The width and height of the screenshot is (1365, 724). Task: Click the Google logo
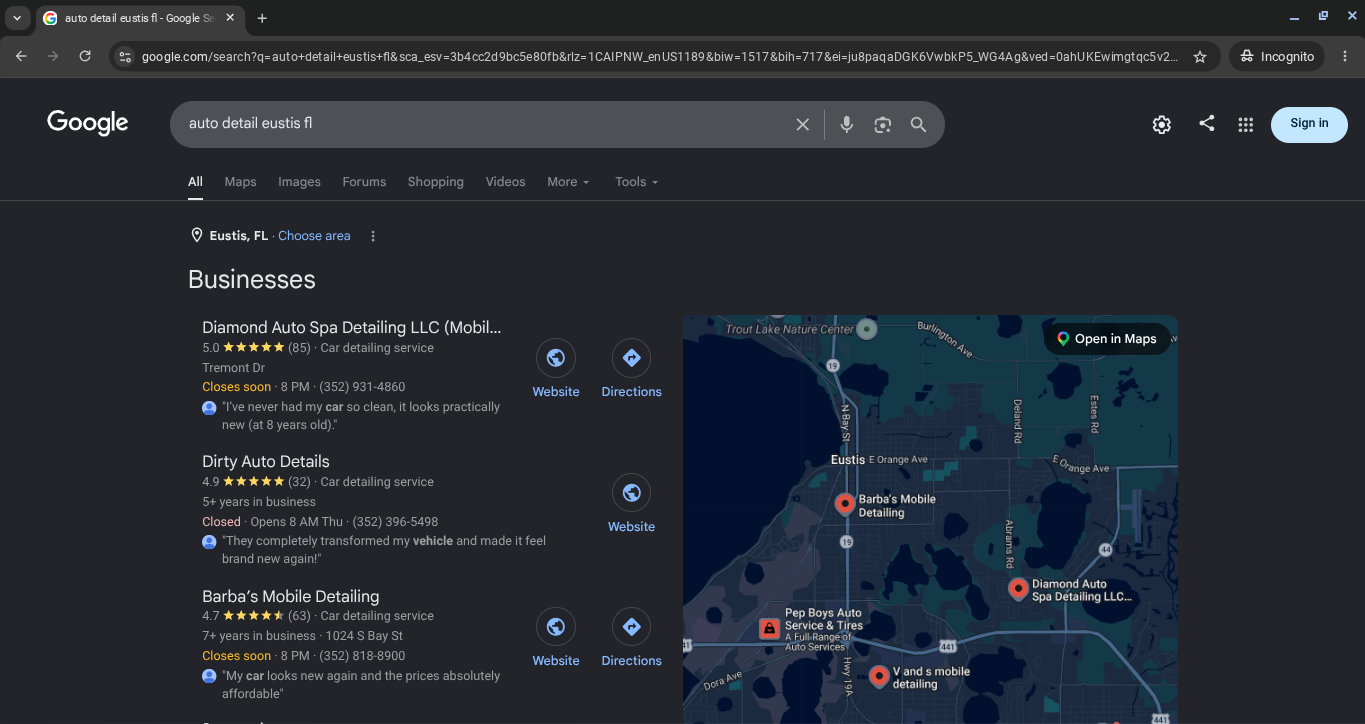pos(88,123)
